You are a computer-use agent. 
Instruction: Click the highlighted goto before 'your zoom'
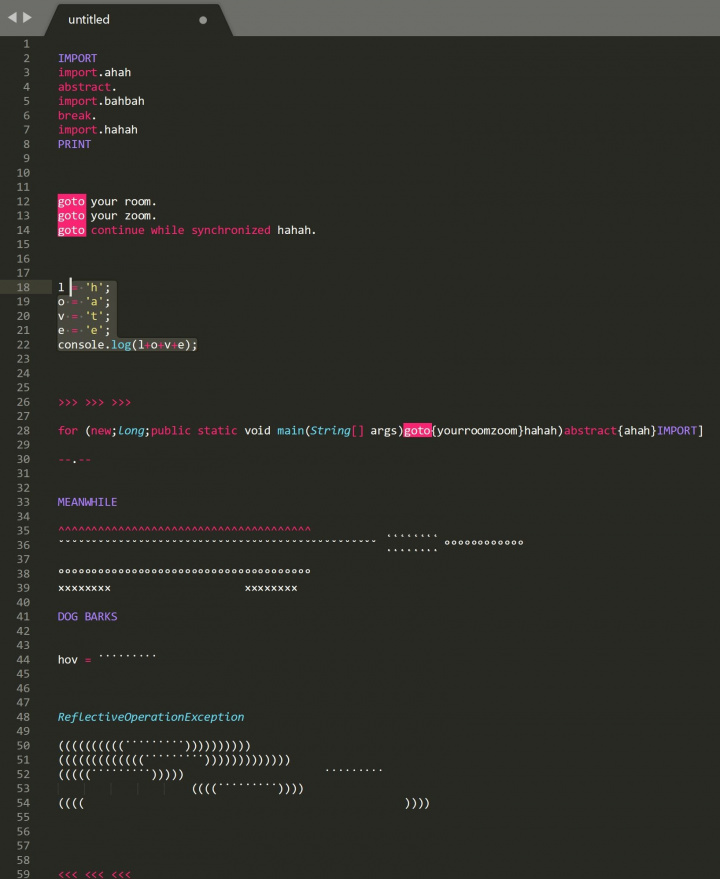[x=71, y=216]
